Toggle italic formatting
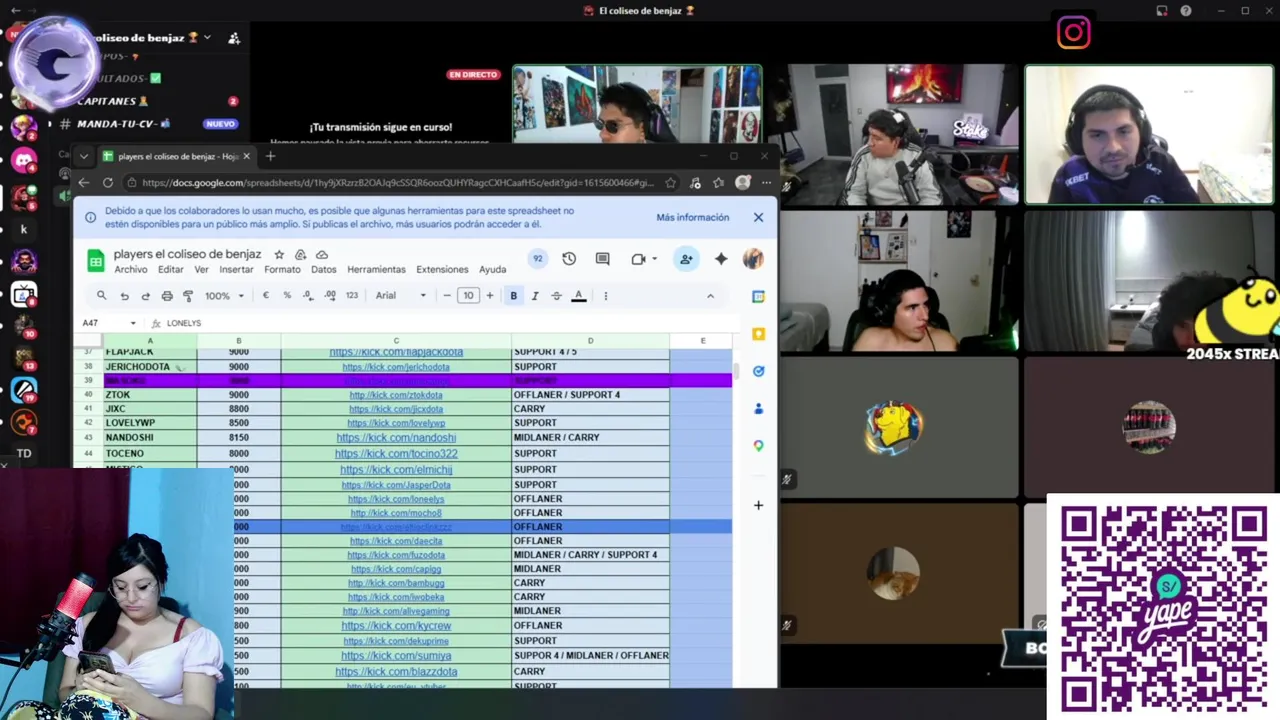This screenshot has height=720, width=1280. coord(535,296)
